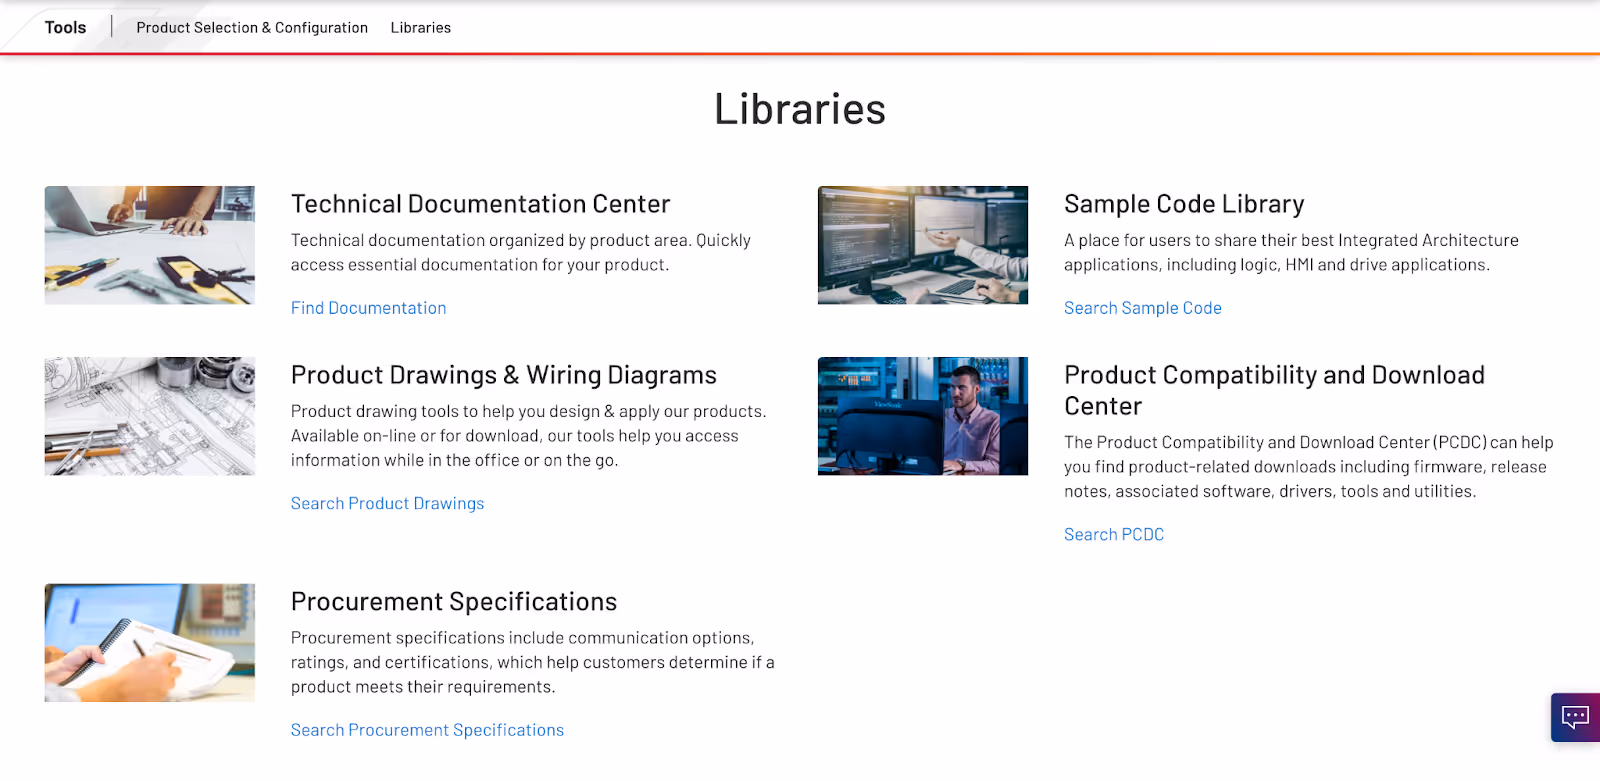Click the Find Documentation link

(368, 308)
